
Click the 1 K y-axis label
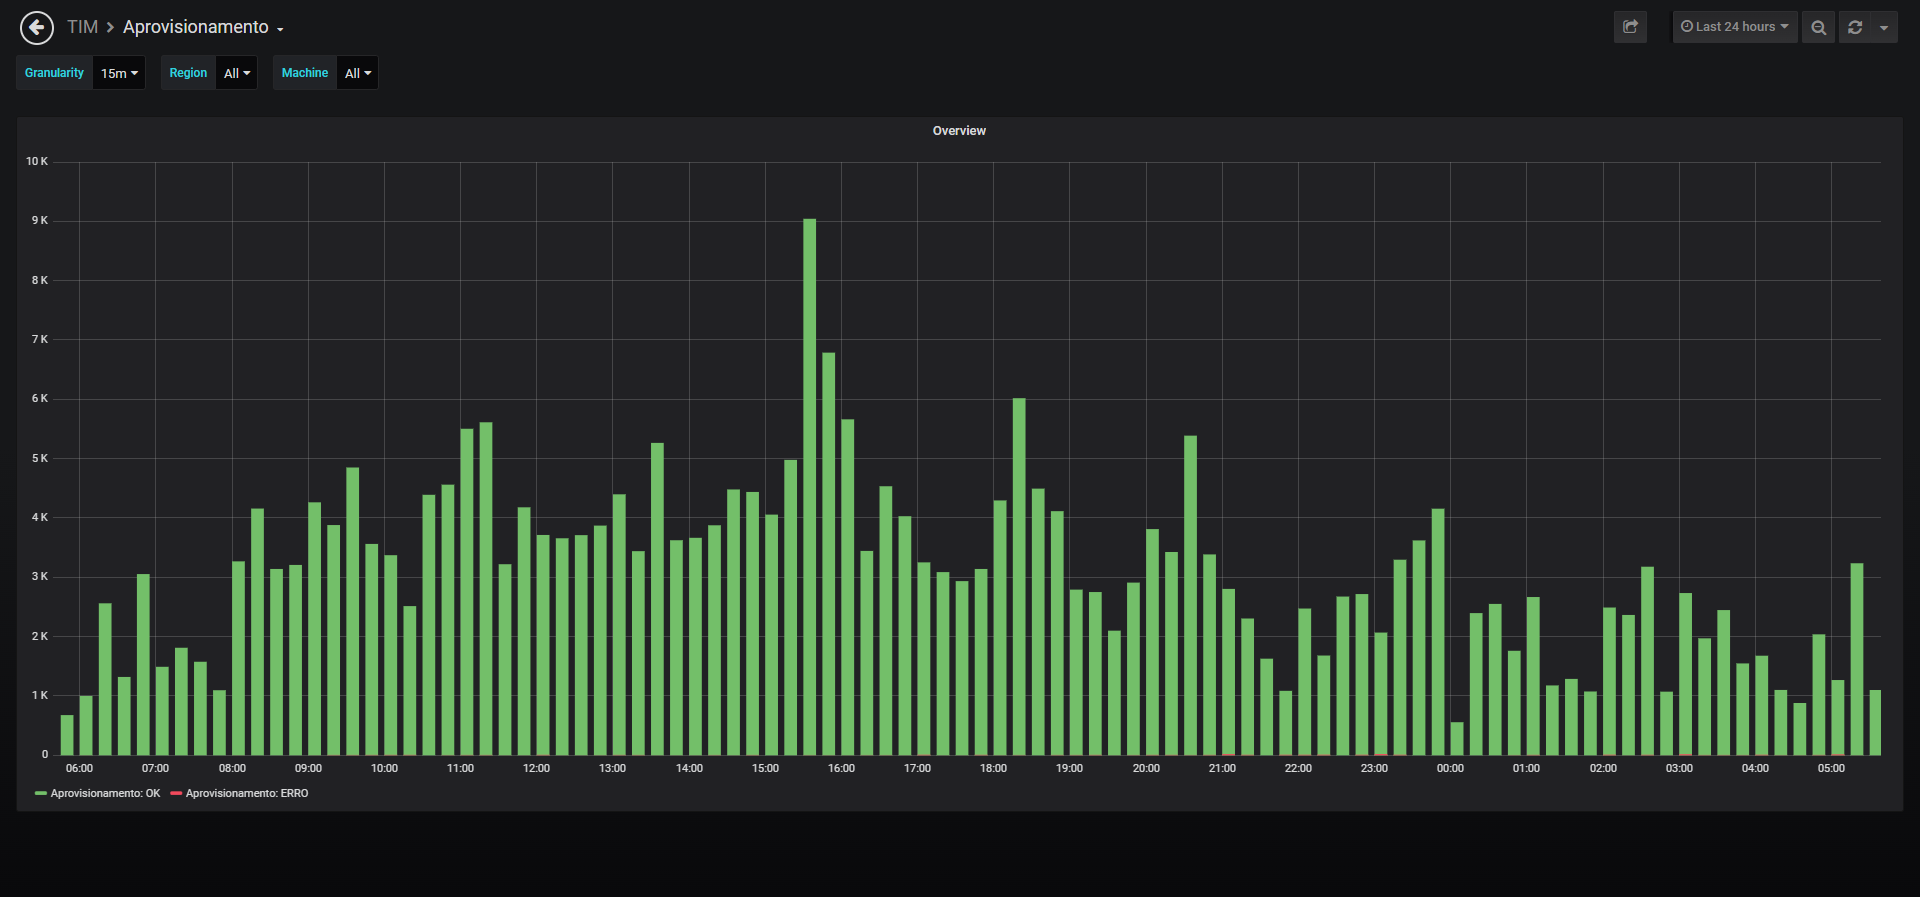[x=40, y=695]
